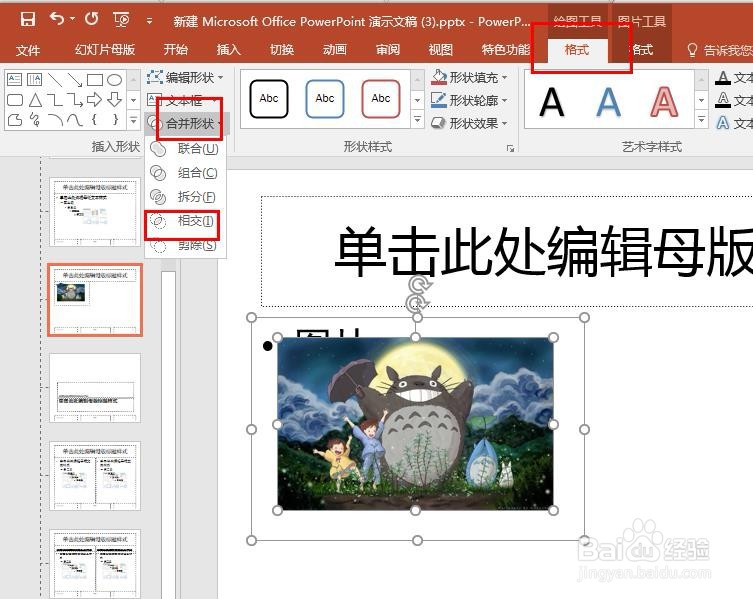Pick the down block arrow shape
Viewport: 753px width, 599px height.
click(x=114, y=100)
